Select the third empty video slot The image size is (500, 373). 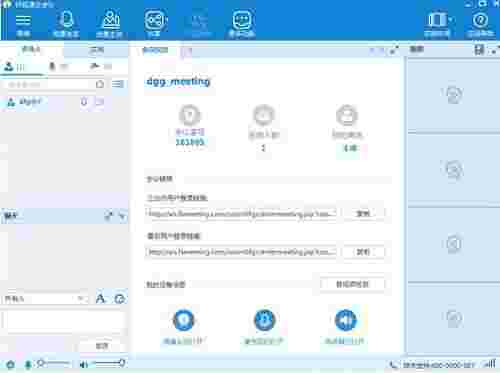(x=454, y=243)
